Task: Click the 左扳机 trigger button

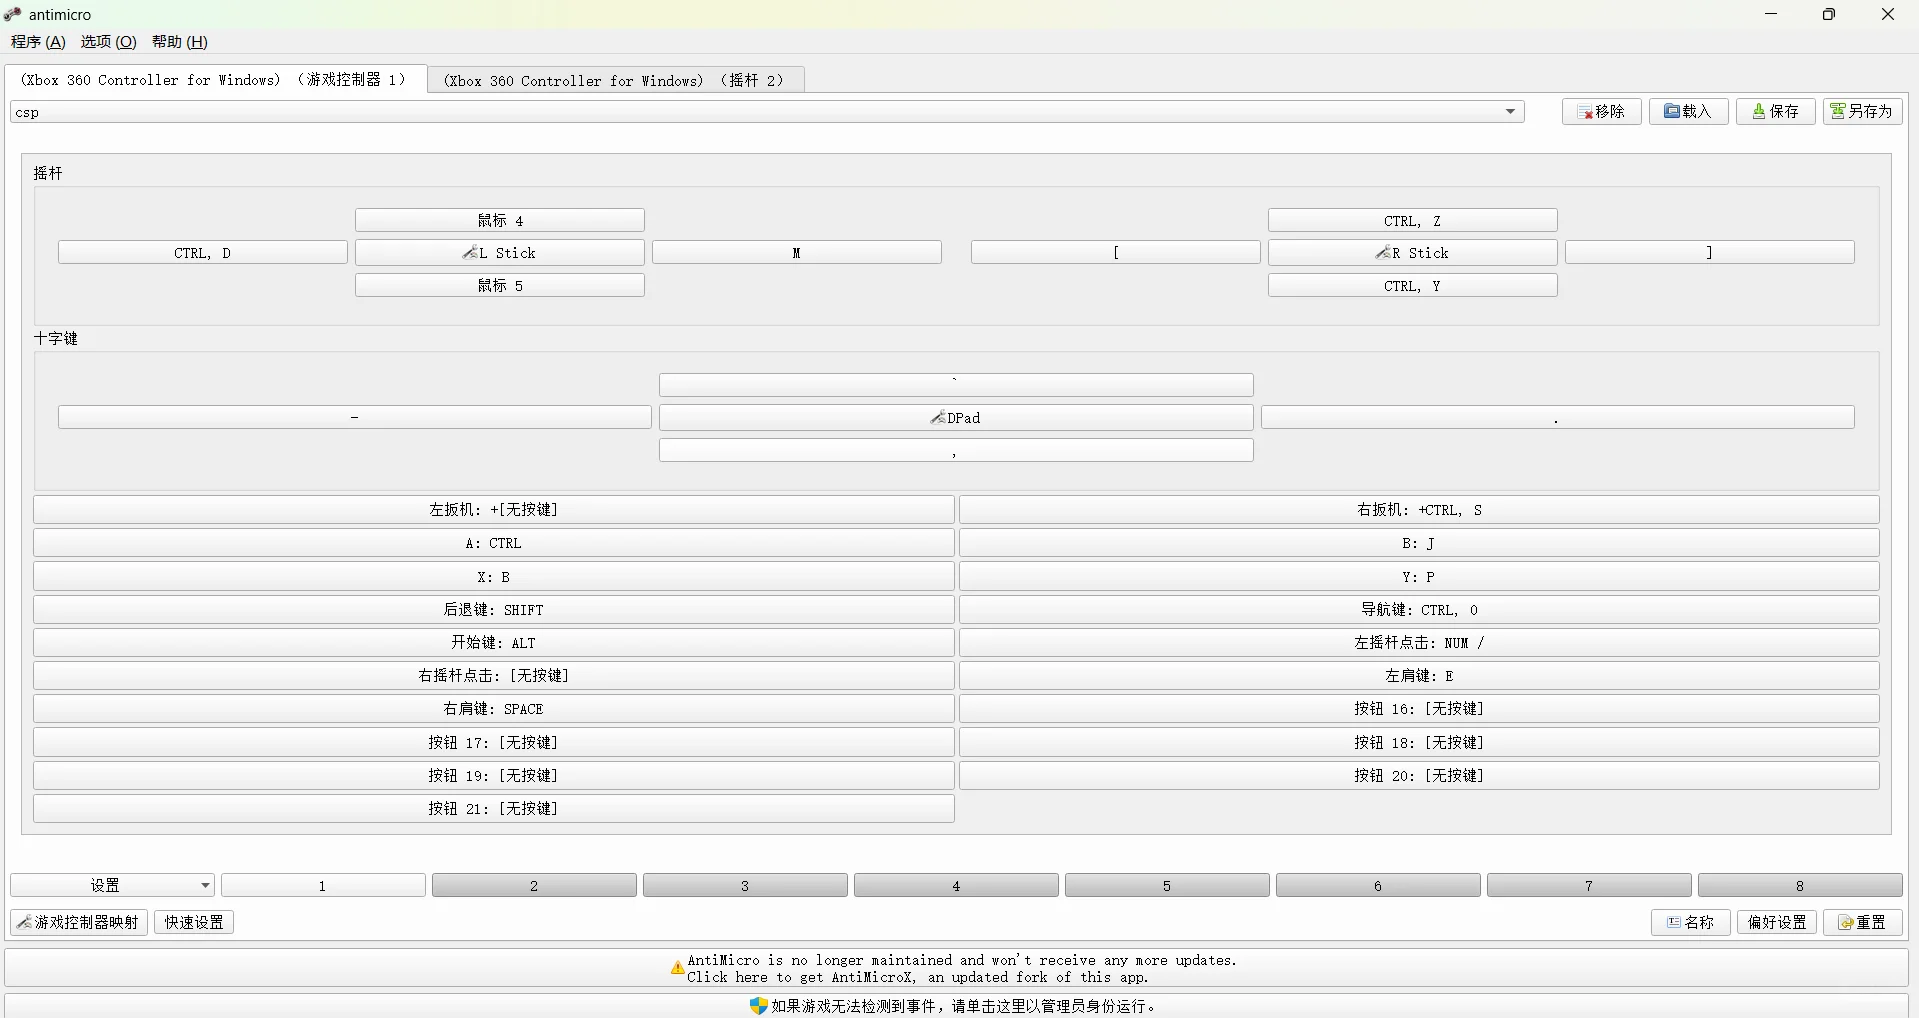Action: pyautogui.click(x=494, y=510)
